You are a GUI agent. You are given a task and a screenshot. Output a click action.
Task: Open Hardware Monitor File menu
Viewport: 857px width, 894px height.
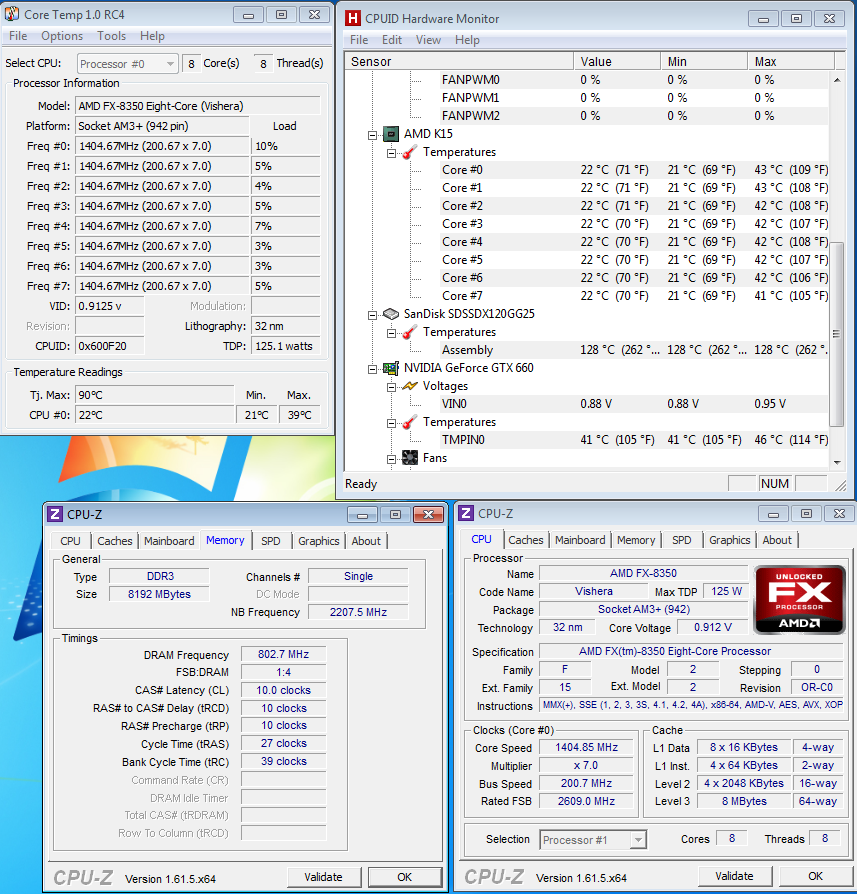pyautogui.click(x=359, y=40)
